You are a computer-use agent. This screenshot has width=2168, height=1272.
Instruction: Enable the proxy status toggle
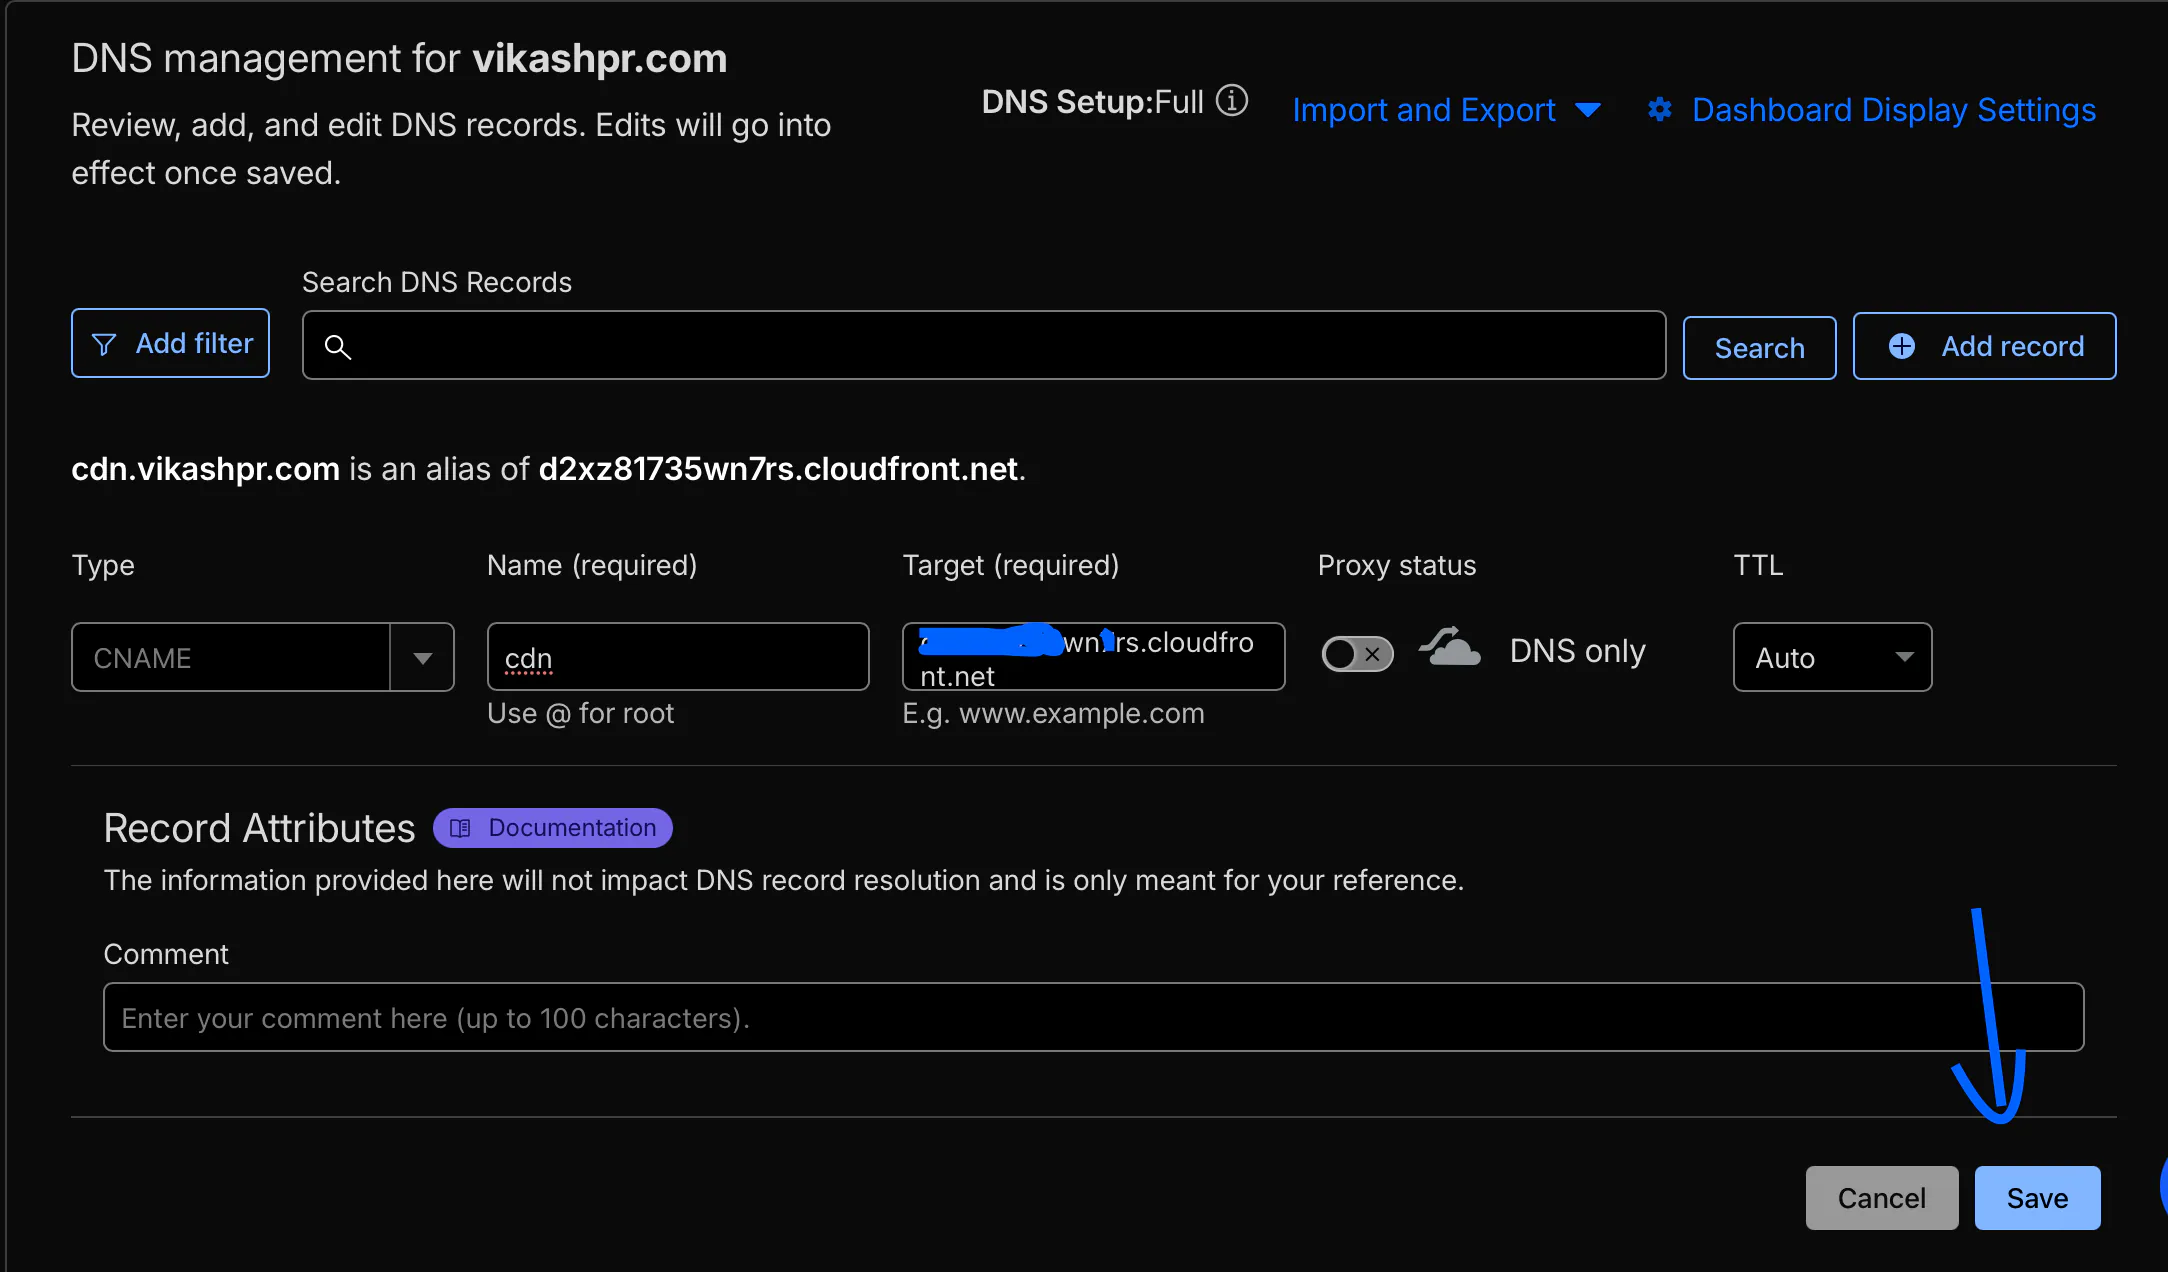click(1357, 653)
